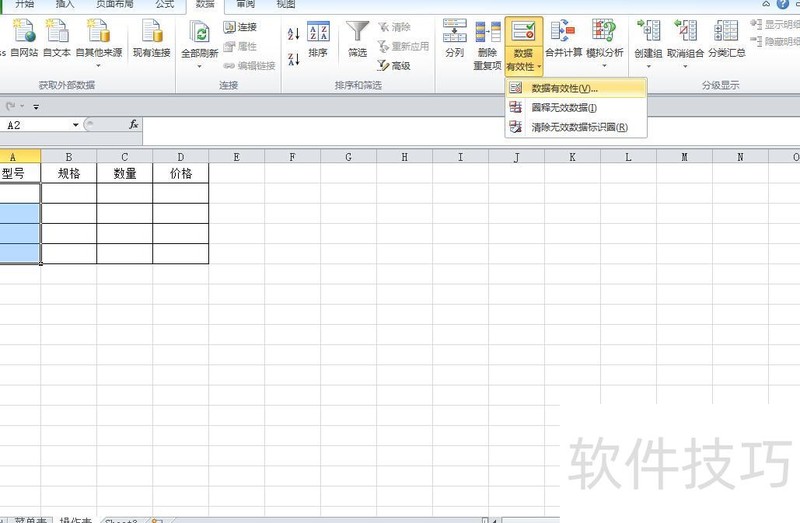Switch to 公式 ribbon tab
The image size is (800, 523).
point(165,4)
